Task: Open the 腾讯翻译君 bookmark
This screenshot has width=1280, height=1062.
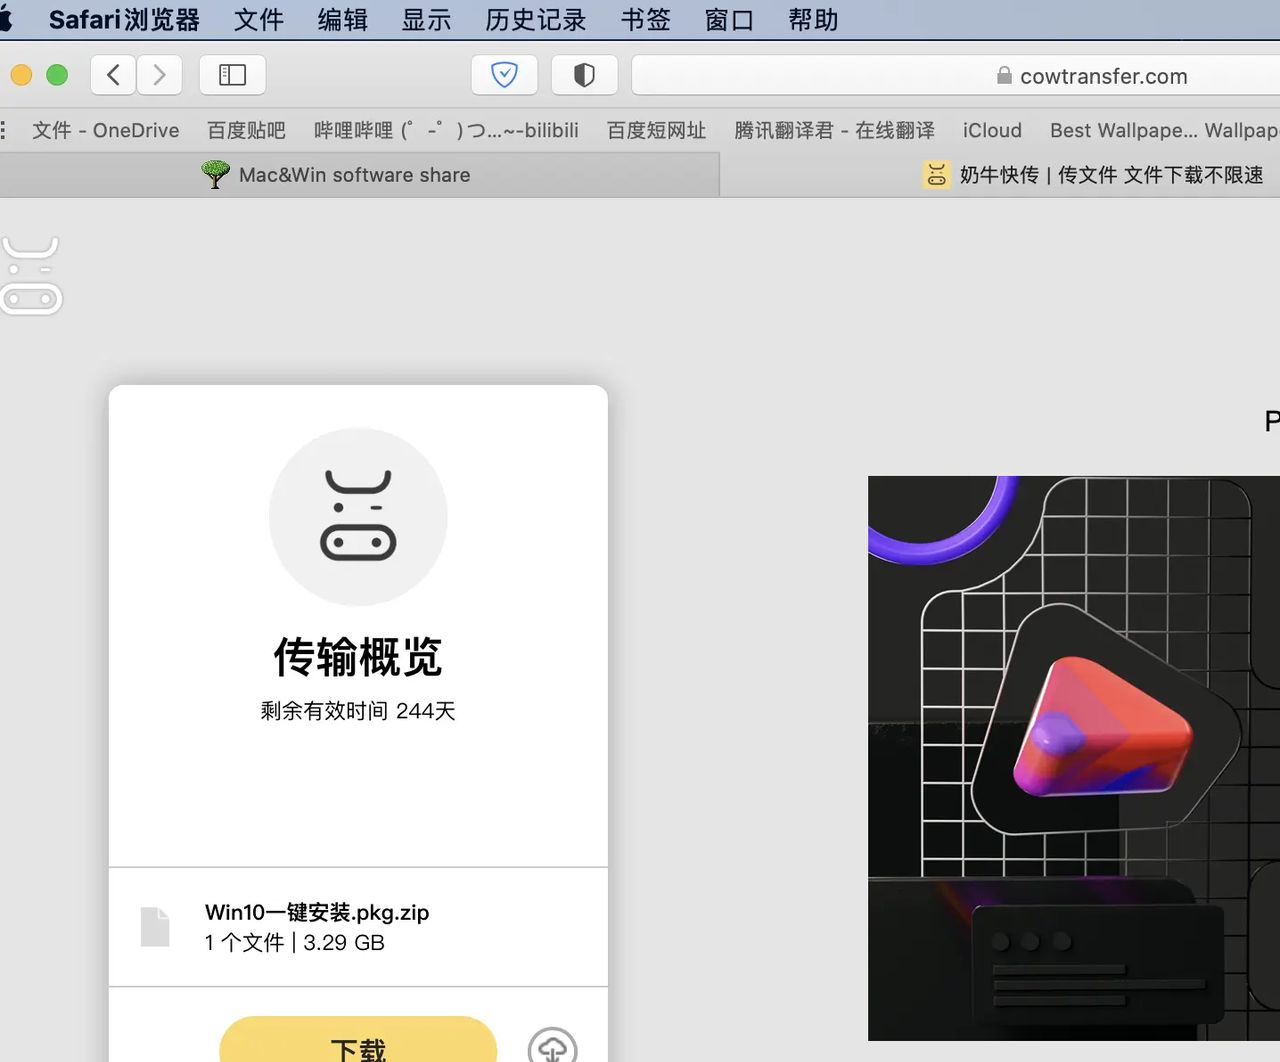Action: pyautogui.click(x=834, y=130)
